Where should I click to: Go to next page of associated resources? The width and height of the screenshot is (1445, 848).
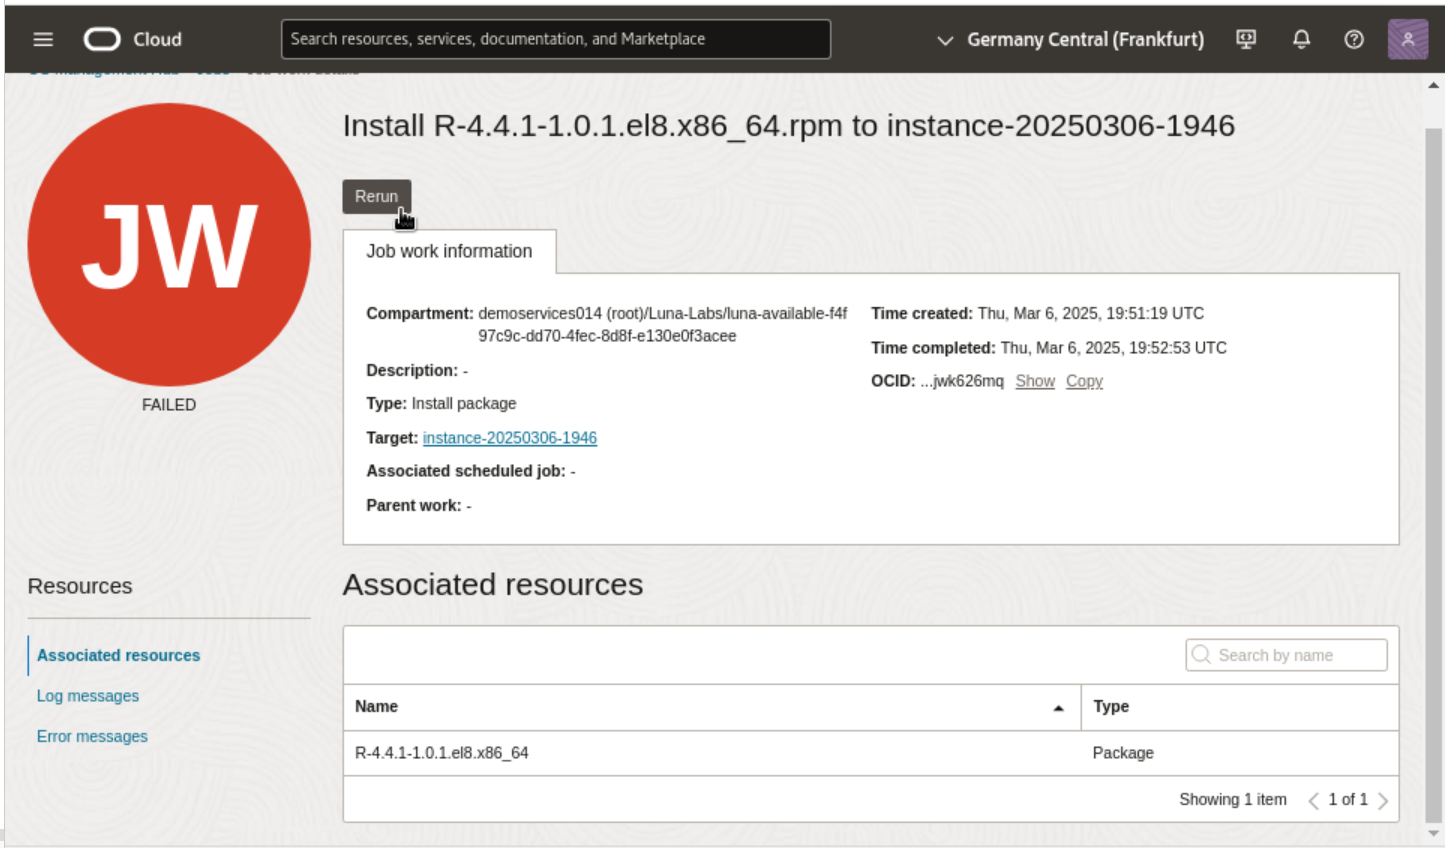tap(1383, 800)
